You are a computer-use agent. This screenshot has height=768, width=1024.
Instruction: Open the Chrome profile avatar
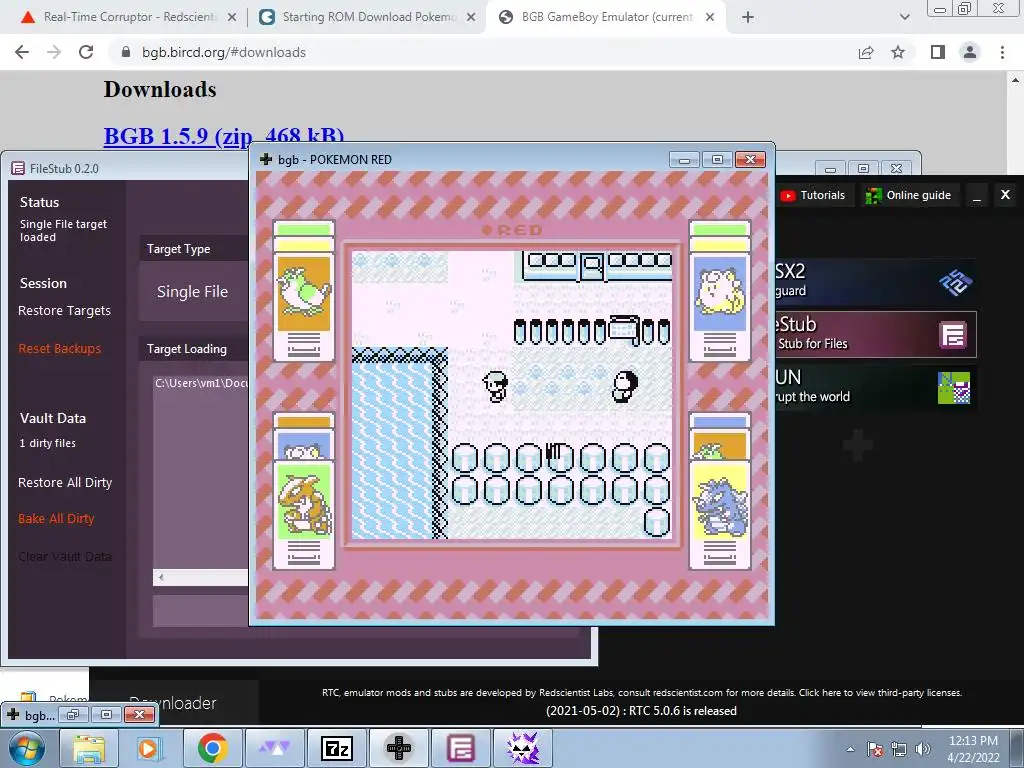[970, 52]
